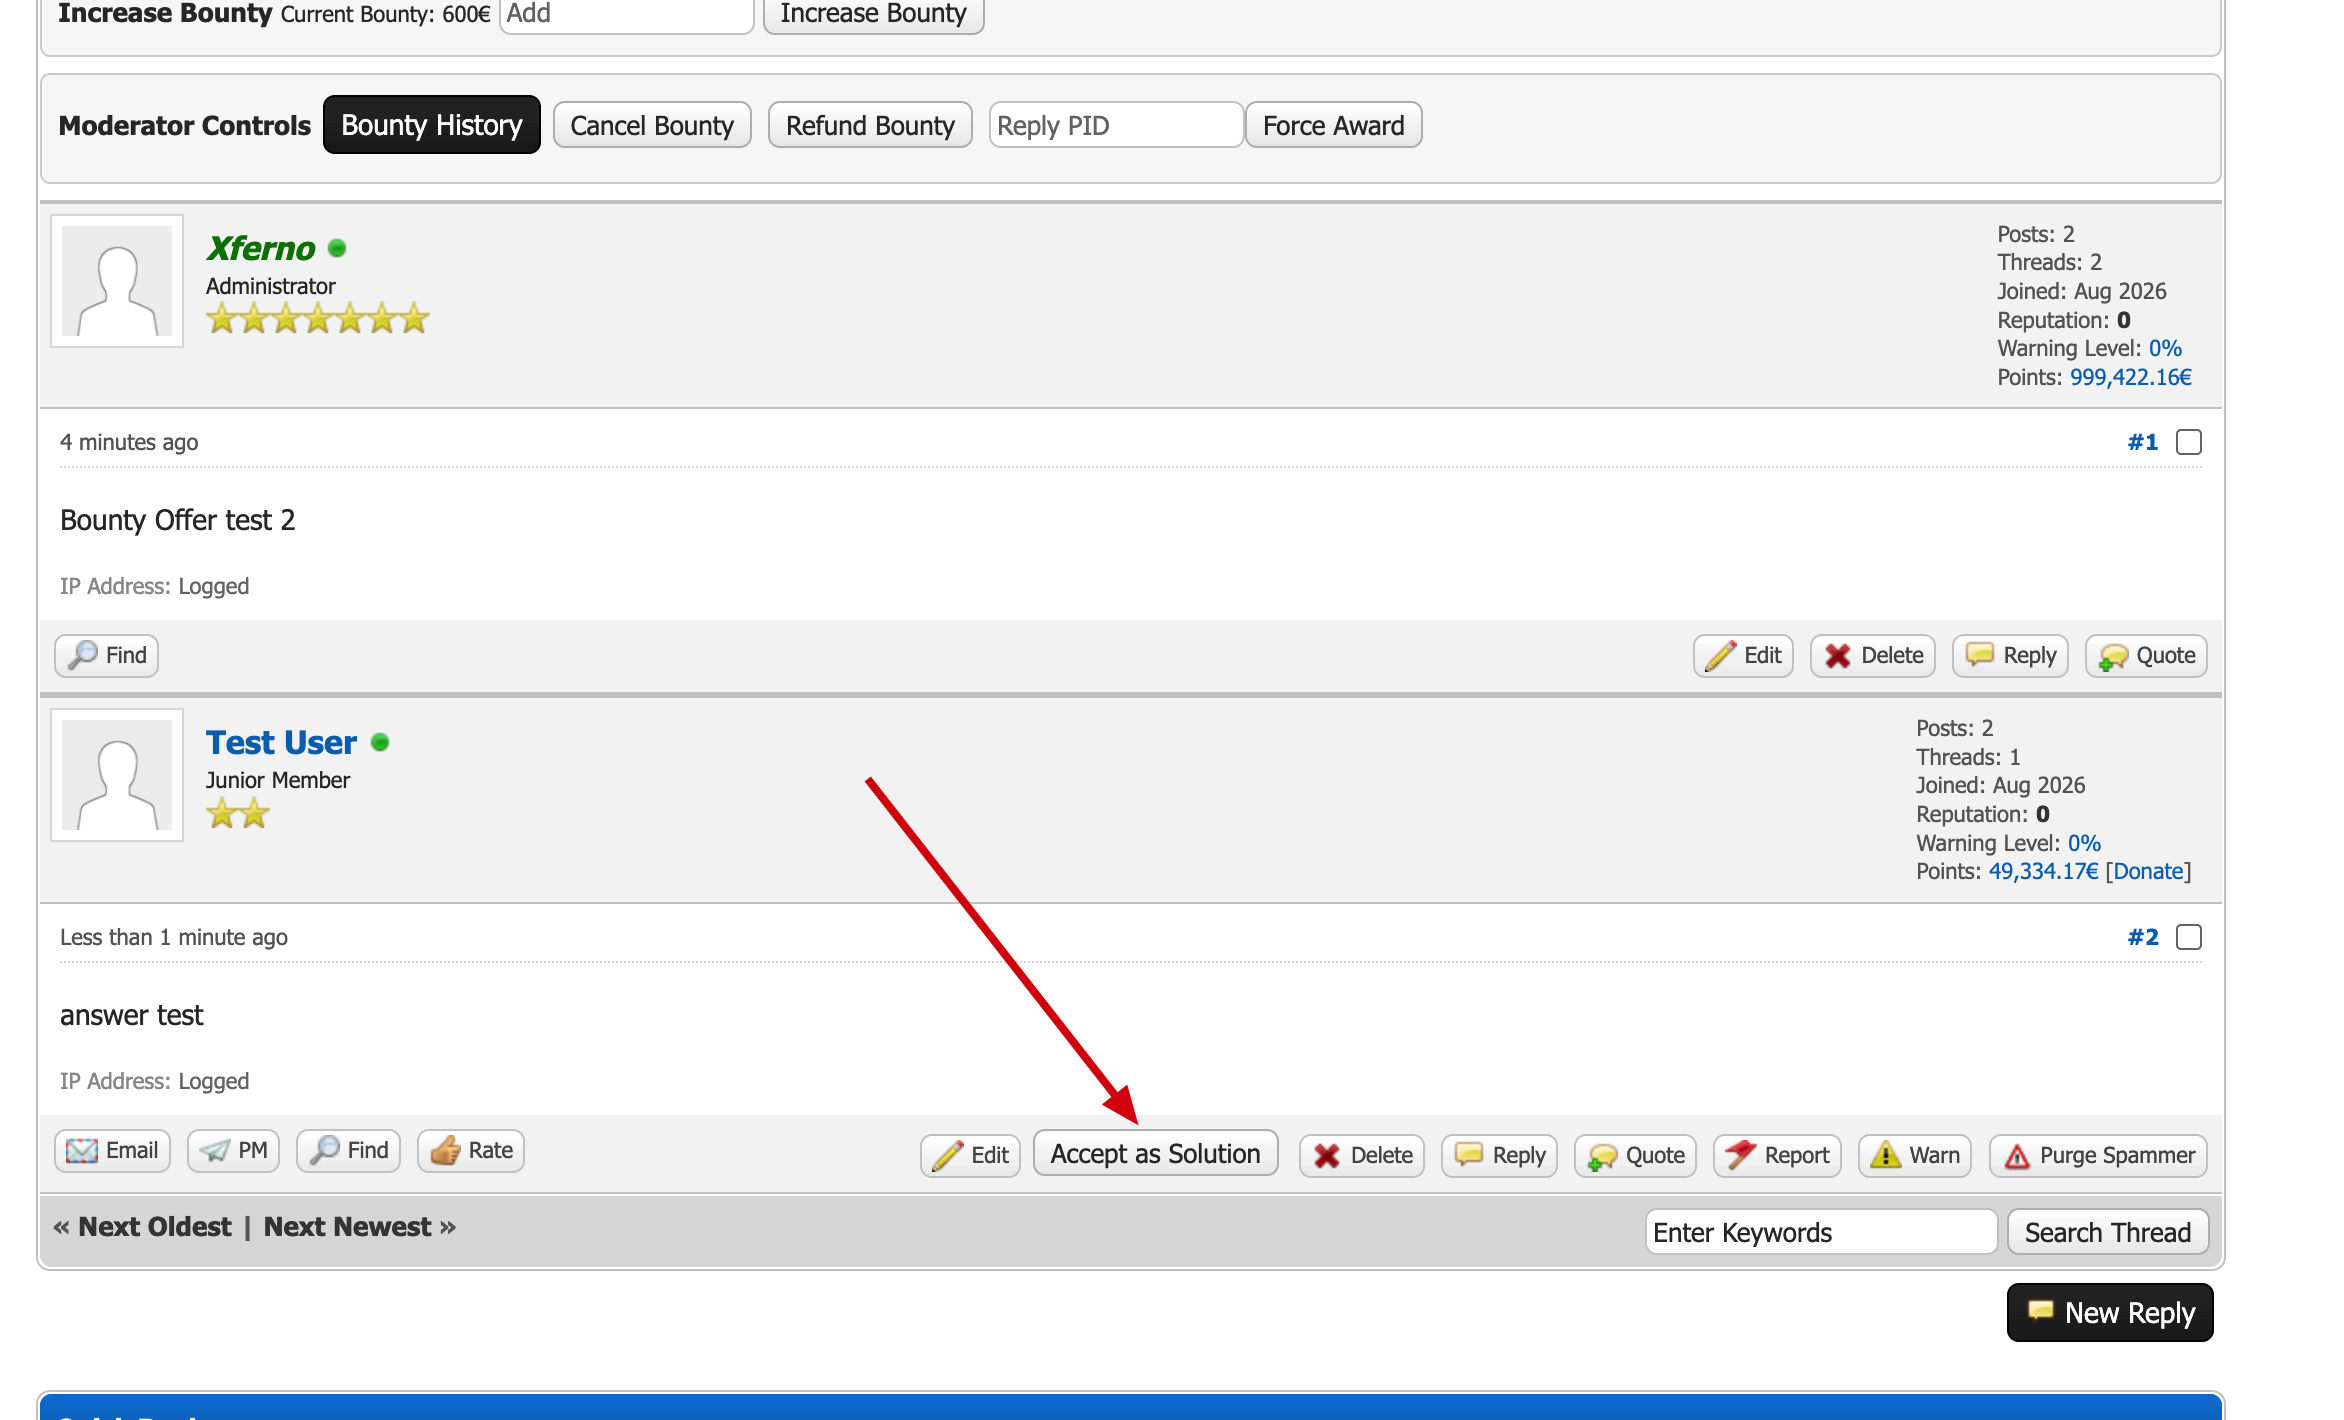
Task: Reply to Xferno's post
Action: pos(2010,656)
